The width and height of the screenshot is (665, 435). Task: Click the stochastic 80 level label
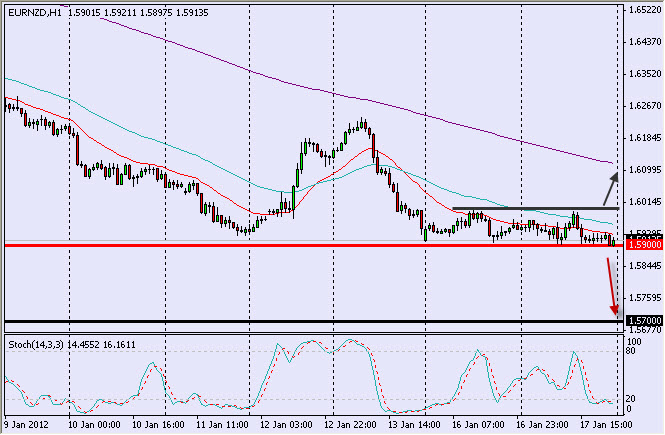pos(632,352)
